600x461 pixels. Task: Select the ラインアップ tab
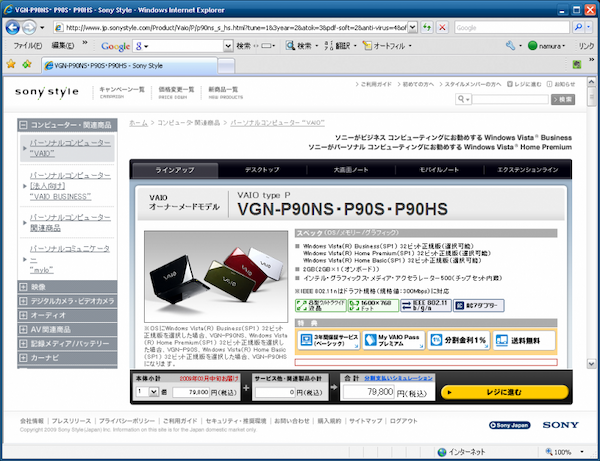[x=174, y=170]
